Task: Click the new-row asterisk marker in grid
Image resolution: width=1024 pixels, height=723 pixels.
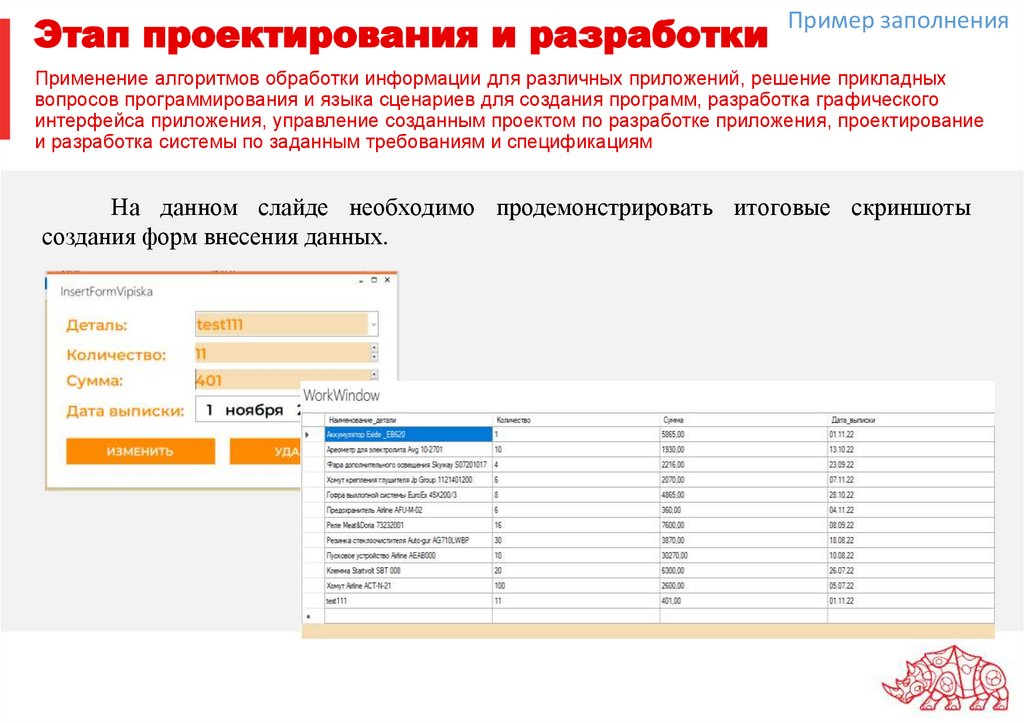Action: pyautogui.click(x=309, y=616)
